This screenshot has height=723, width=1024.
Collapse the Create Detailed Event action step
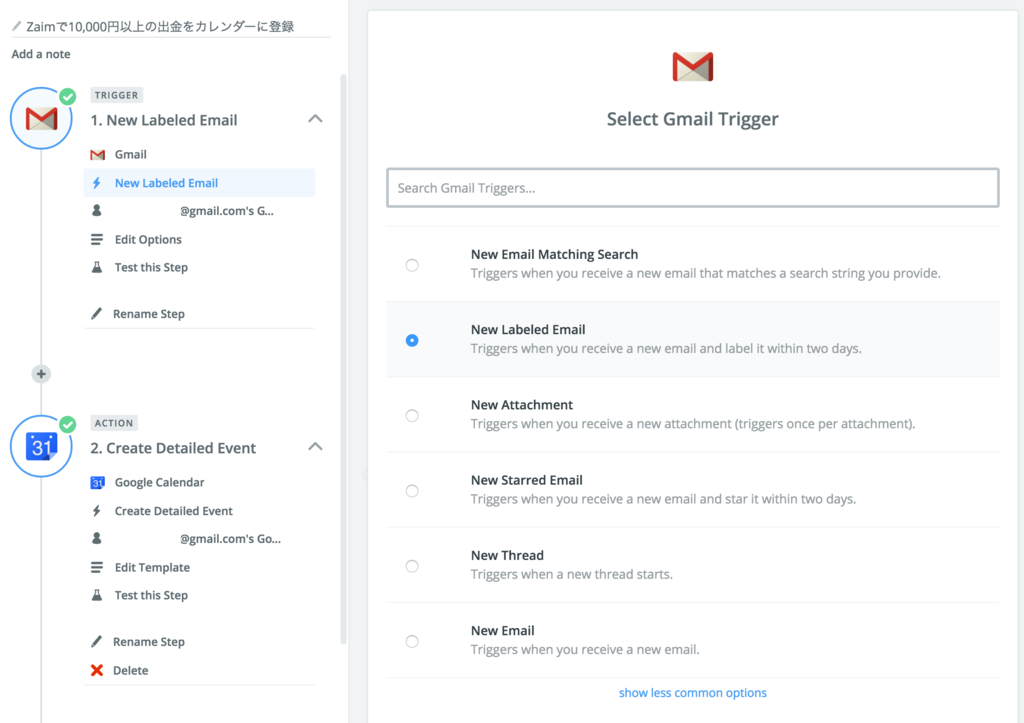(x=315, y=447)
